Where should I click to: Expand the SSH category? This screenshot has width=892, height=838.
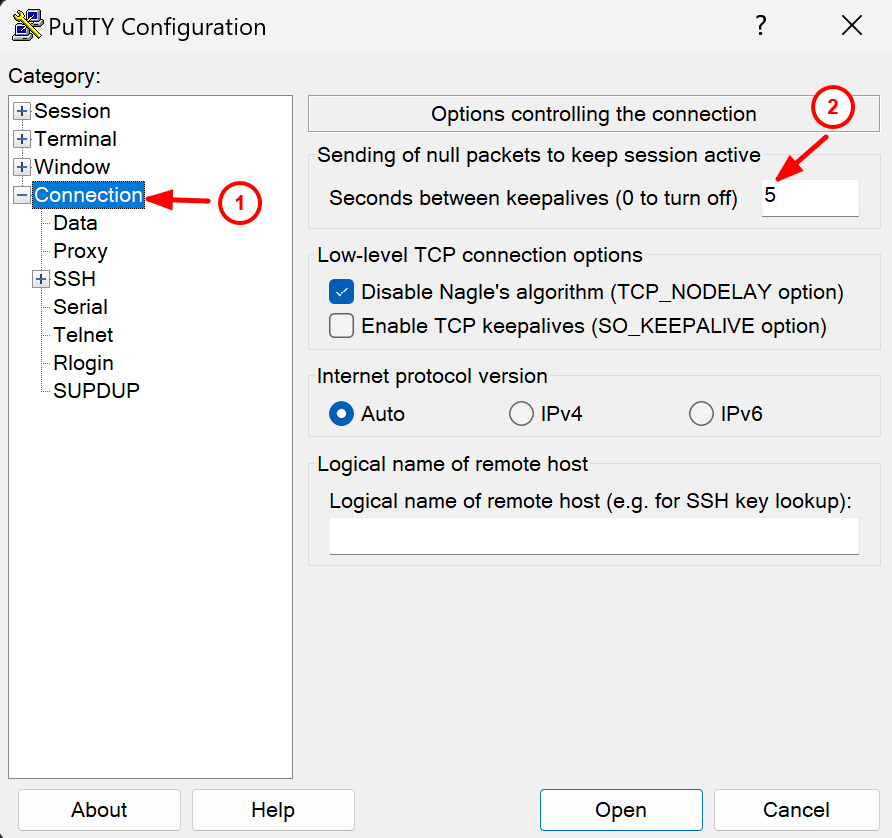pyautogui.click(x=40, y=279)
